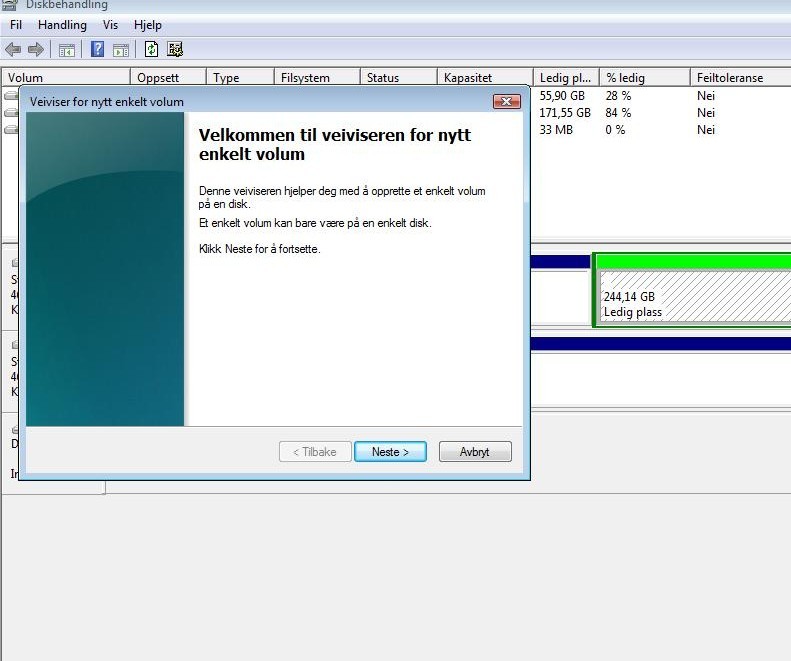The height and width of the screenshot is (661, 791).
Task: Show or hide the console tree icon
Action: point(67,50)
